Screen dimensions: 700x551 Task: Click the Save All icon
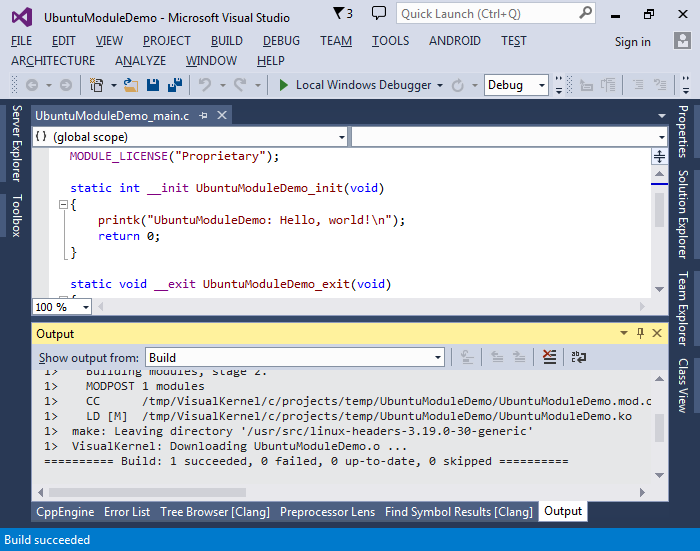pos(175,85)
